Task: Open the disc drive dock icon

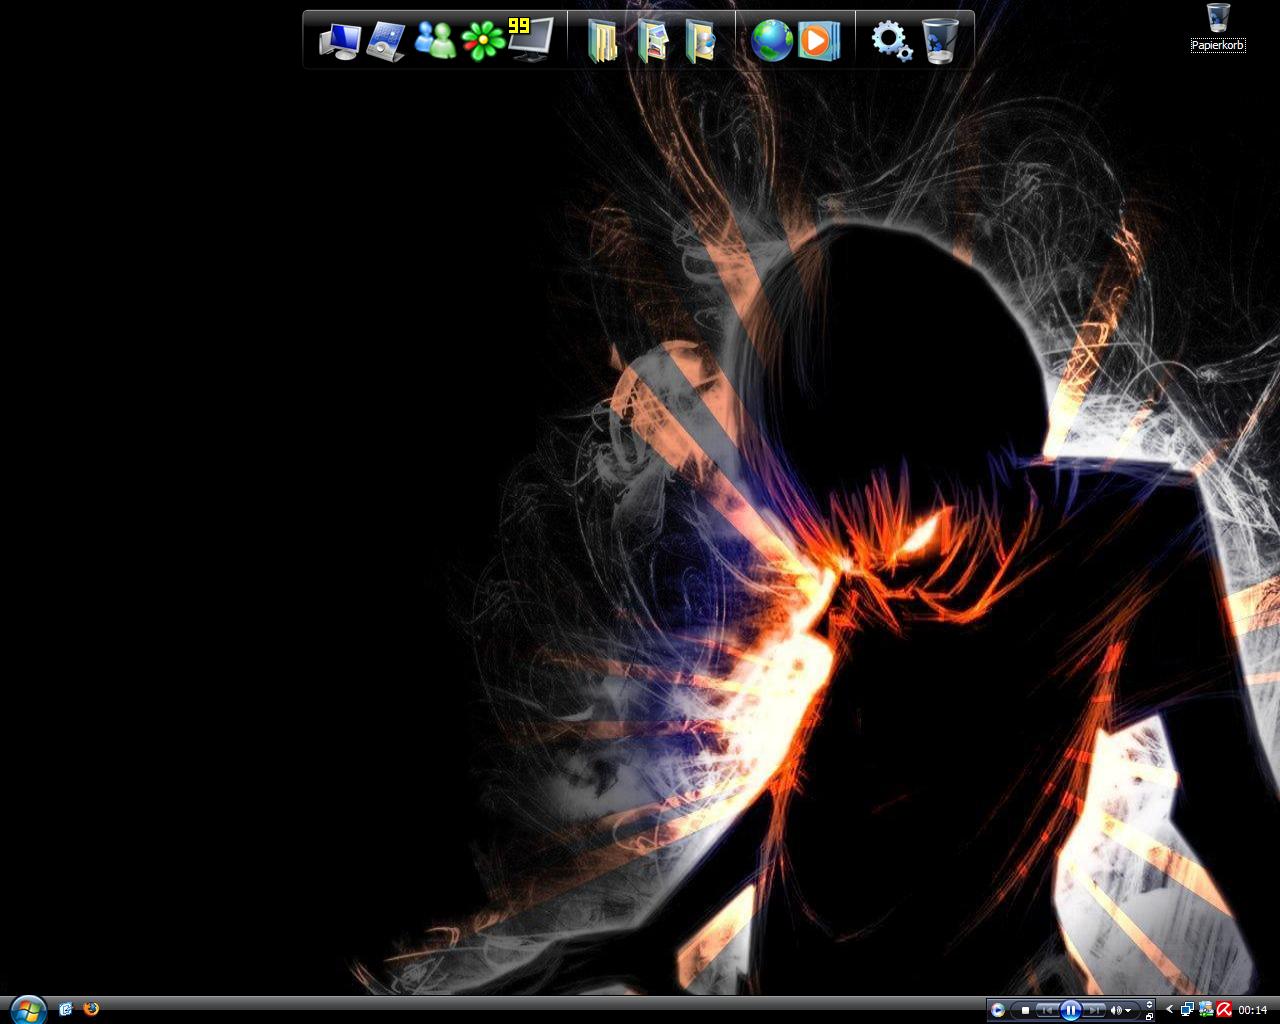Action: [386, 41]
